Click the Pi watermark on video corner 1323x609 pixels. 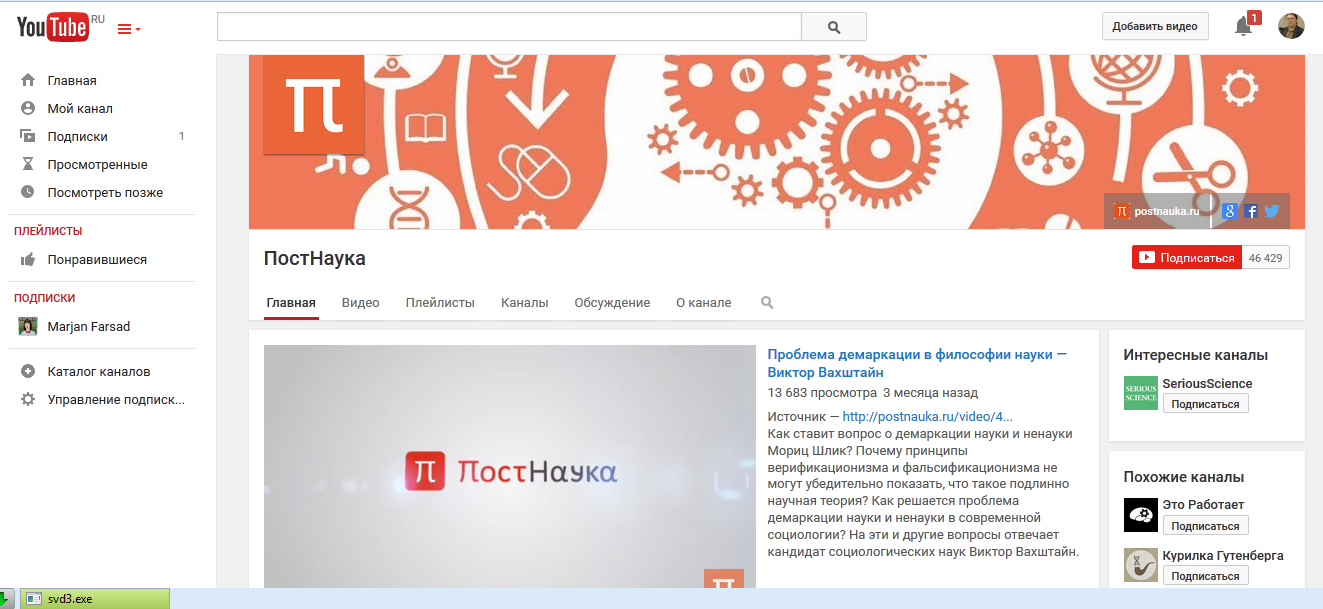pos(724,579)
